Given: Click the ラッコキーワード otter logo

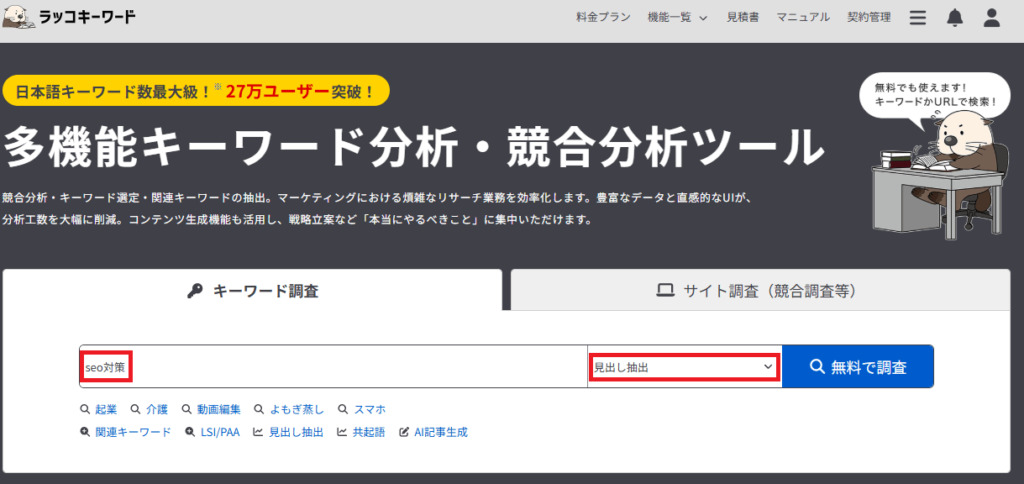Looking at the screenshot, I should 69,18.
